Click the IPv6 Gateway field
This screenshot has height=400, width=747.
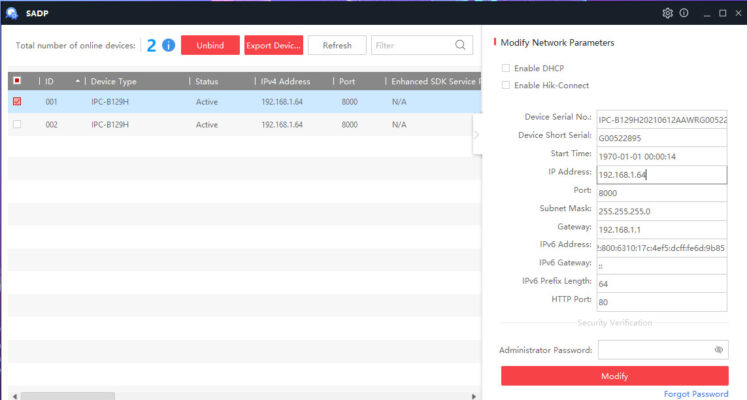[x=662, y=266]
